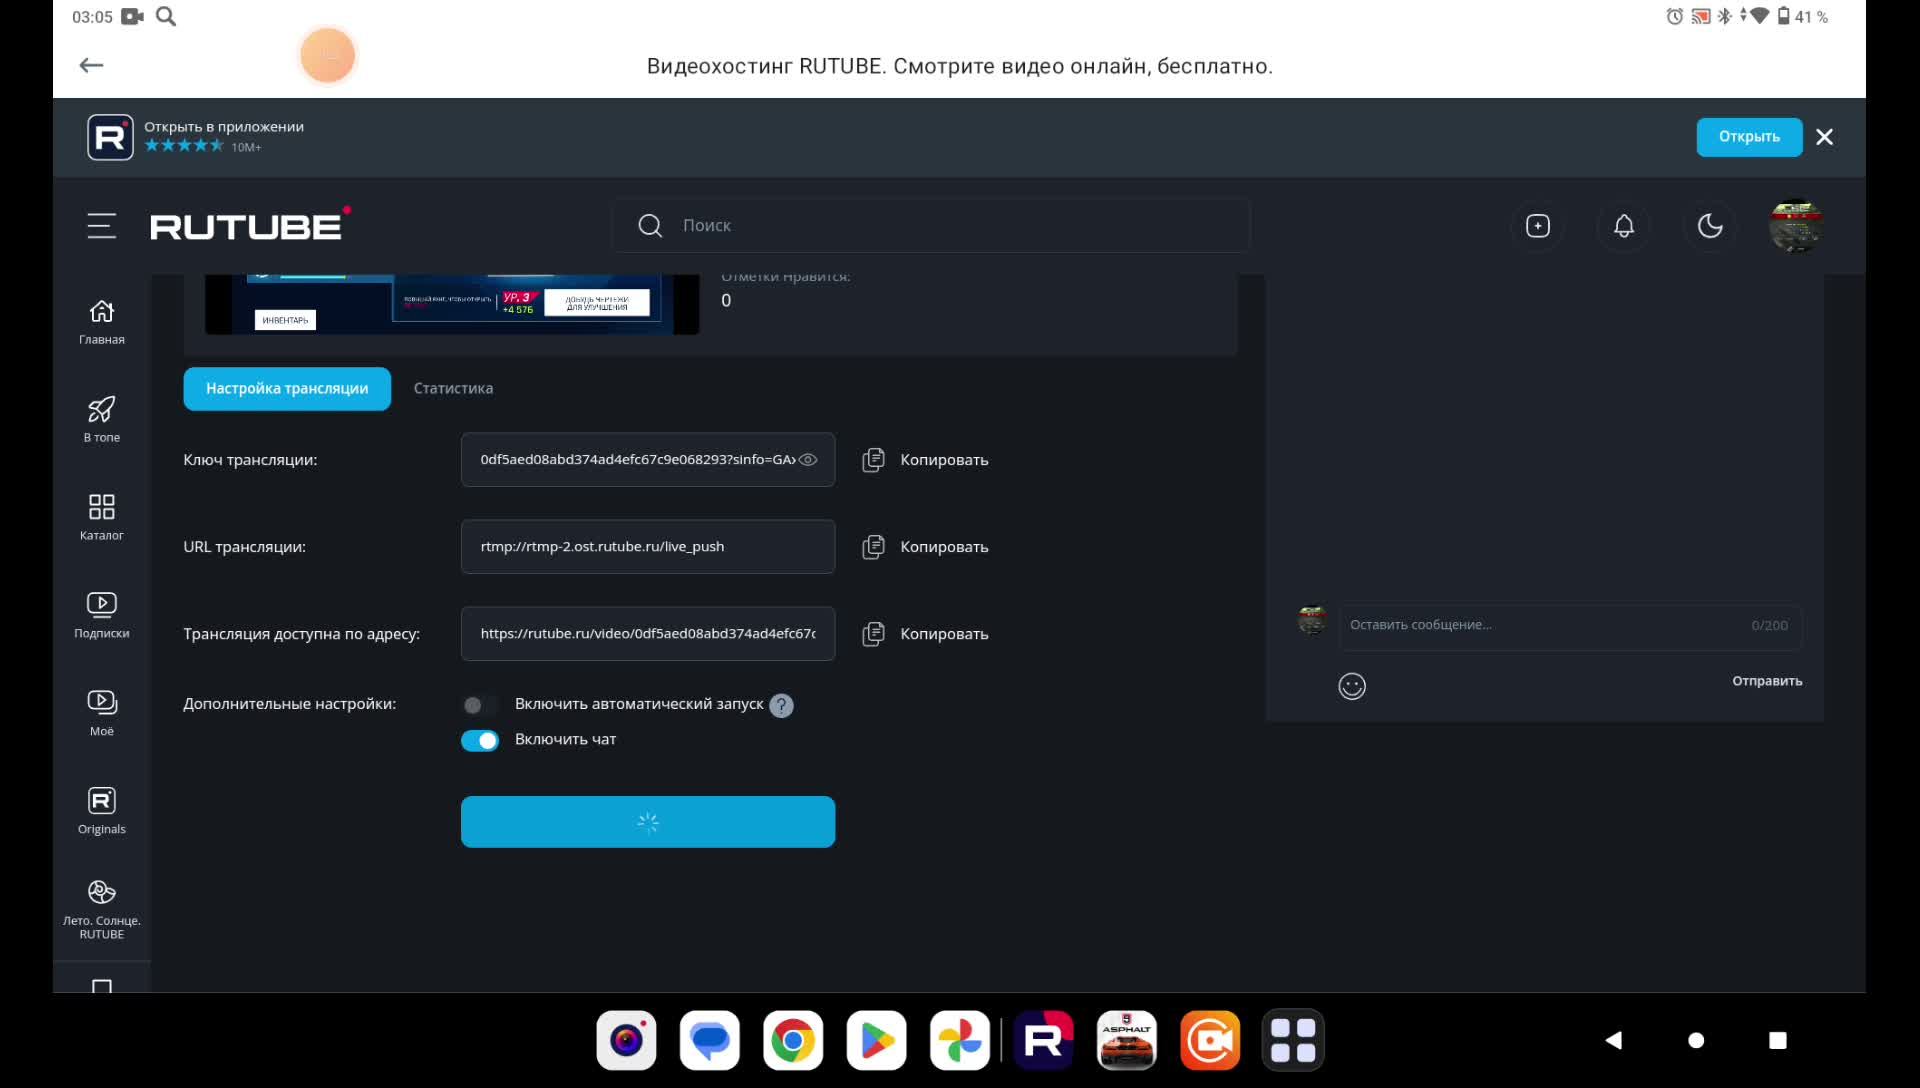The image size is (1920, 1088).
Task: Click Открыть to open the RUTUBE app
Action: (x=1748, y=137)
